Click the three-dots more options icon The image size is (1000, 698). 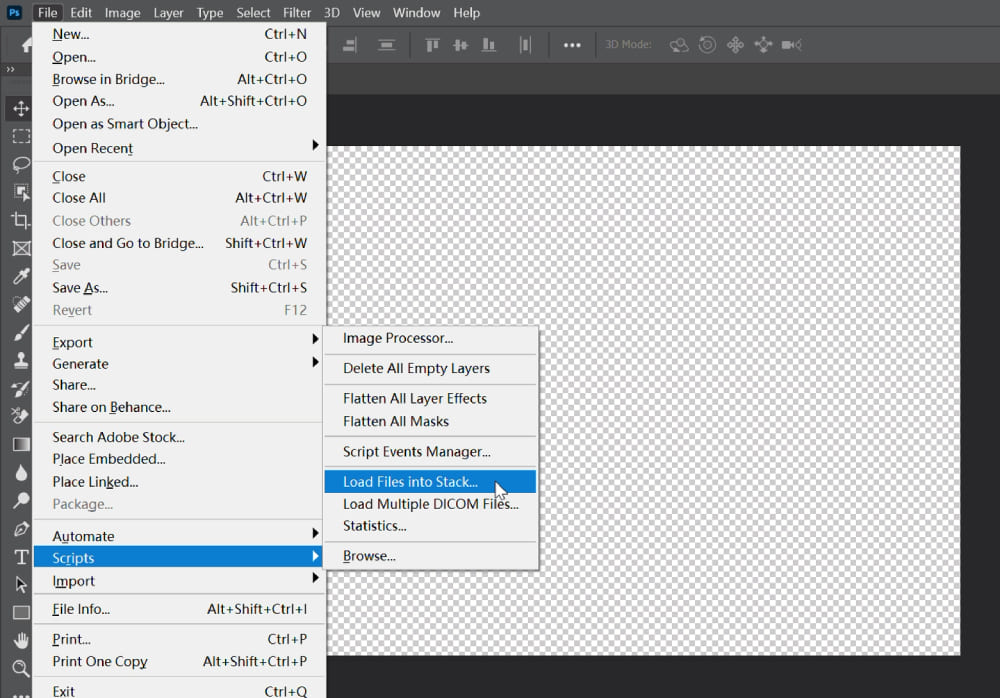click(x=572, y=45)
